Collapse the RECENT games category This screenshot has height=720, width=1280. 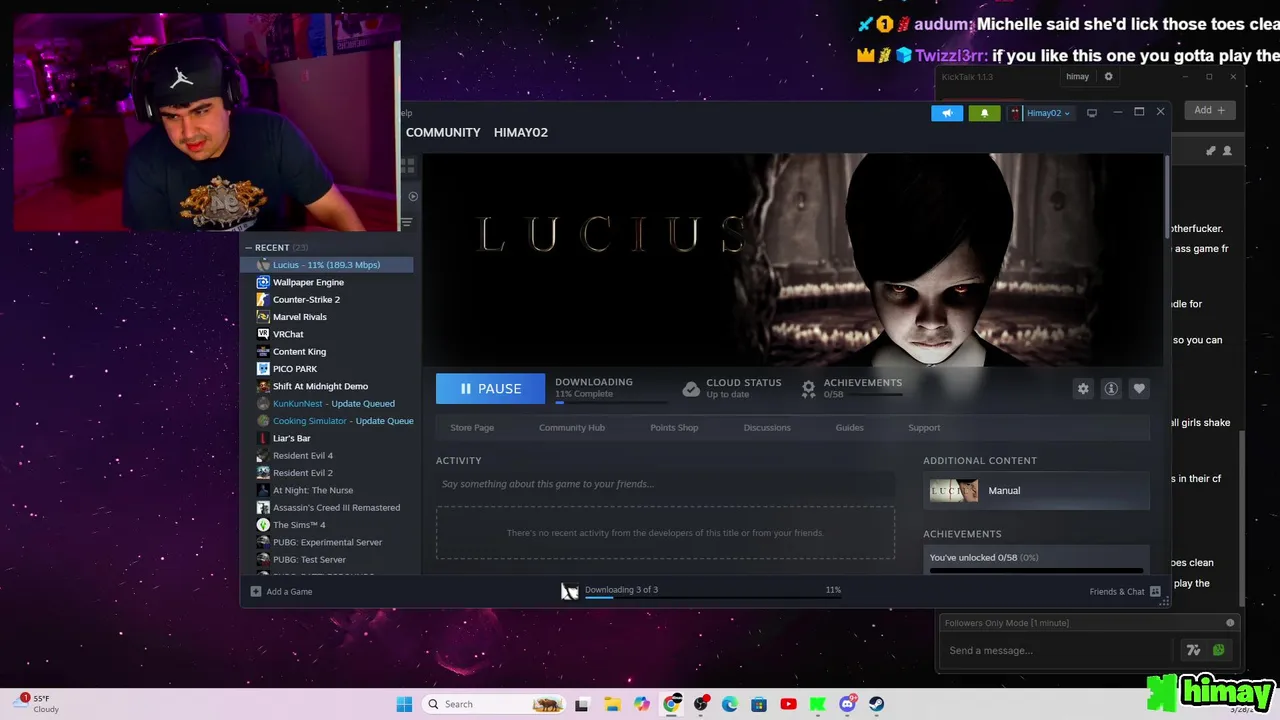pyautogui.click(x=249, y=247)
